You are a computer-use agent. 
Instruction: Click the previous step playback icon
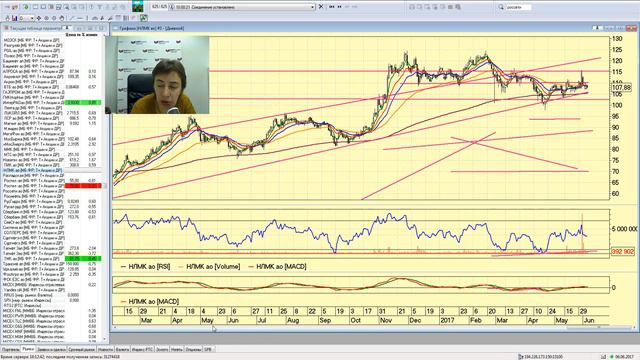click(332, 7)
